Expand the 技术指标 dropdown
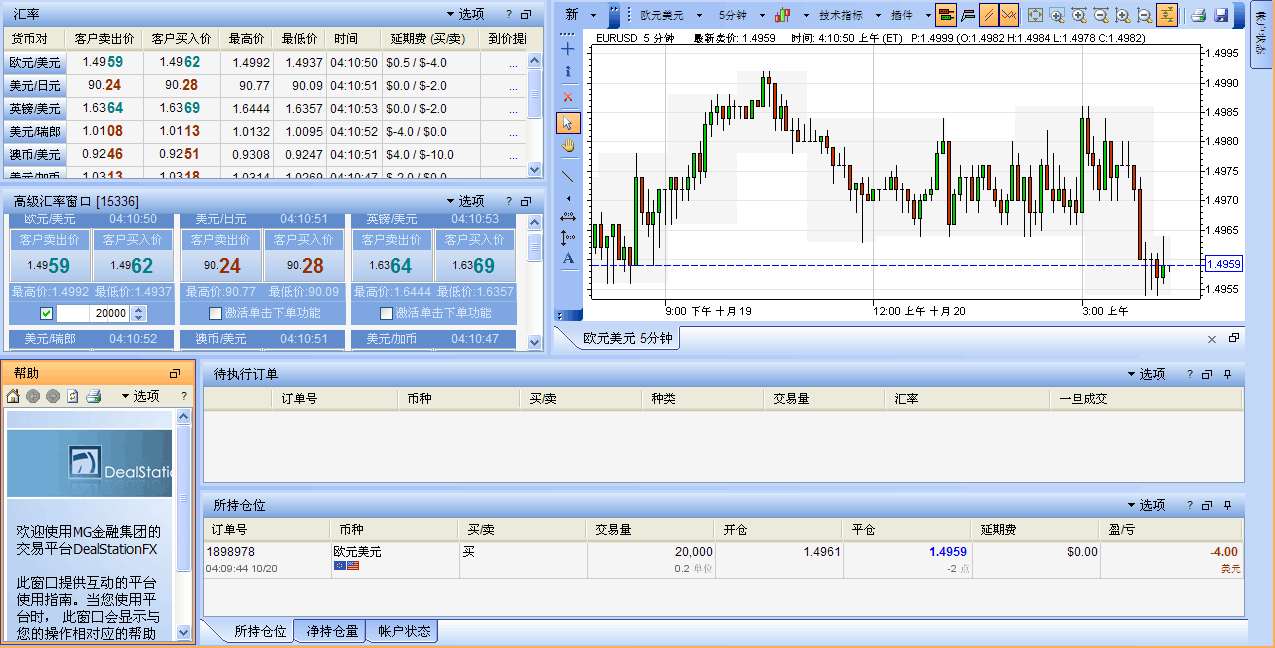The image size is (1275, 648). pyautogui.click(x=850, y=15)
